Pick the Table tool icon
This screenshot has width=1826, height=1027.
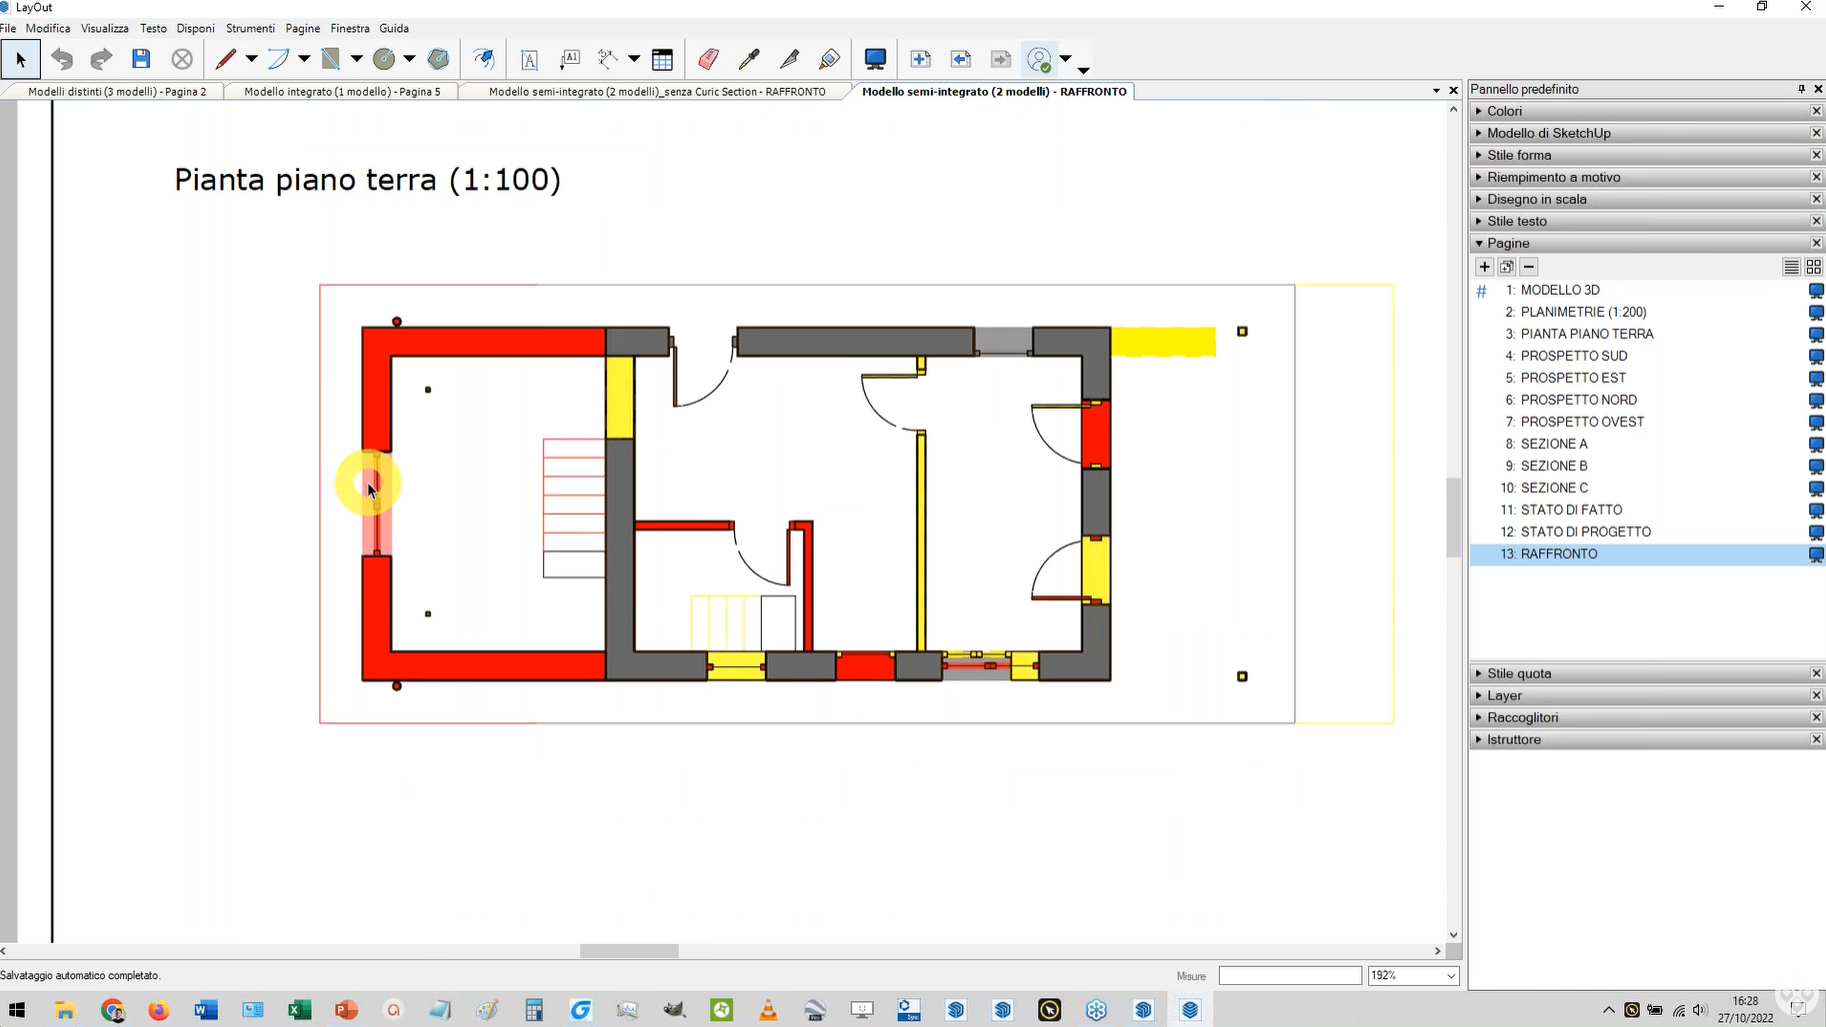[662, 60]
